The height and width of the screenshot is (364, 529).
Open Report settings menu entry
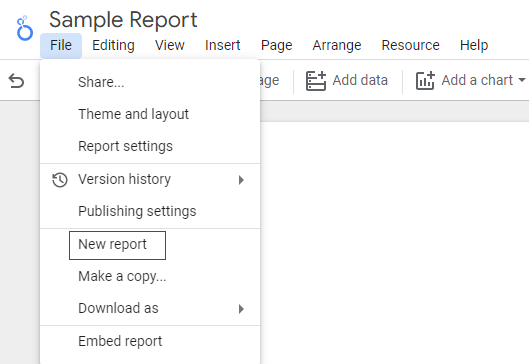[150, 146]
